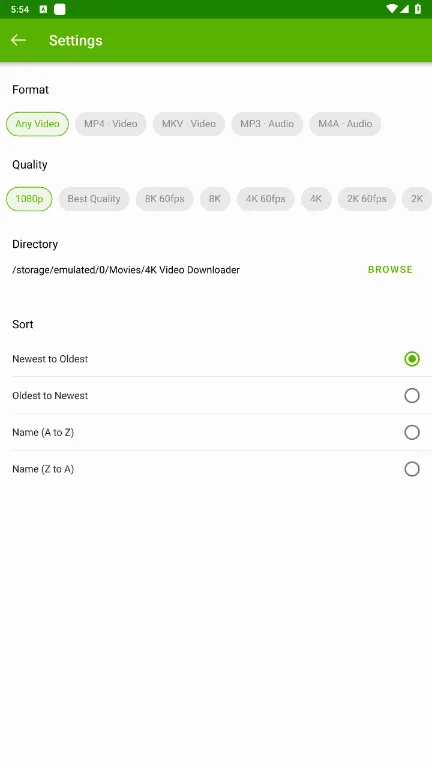Screen dimensions: 432x768
Task: Select M4A · Audio format chip
Action: pyautogui.click(x=345, y=124)
